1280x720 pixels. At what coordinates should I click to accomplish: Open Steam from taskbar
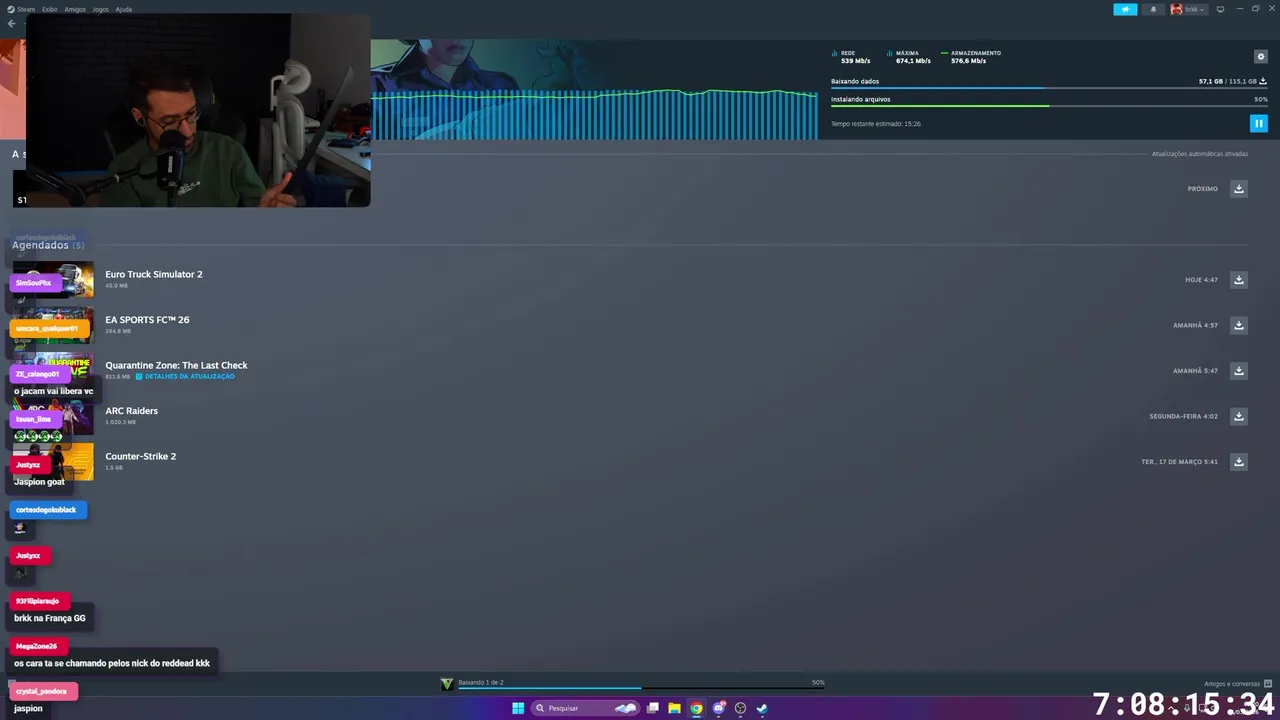click(x=762, y=708)
